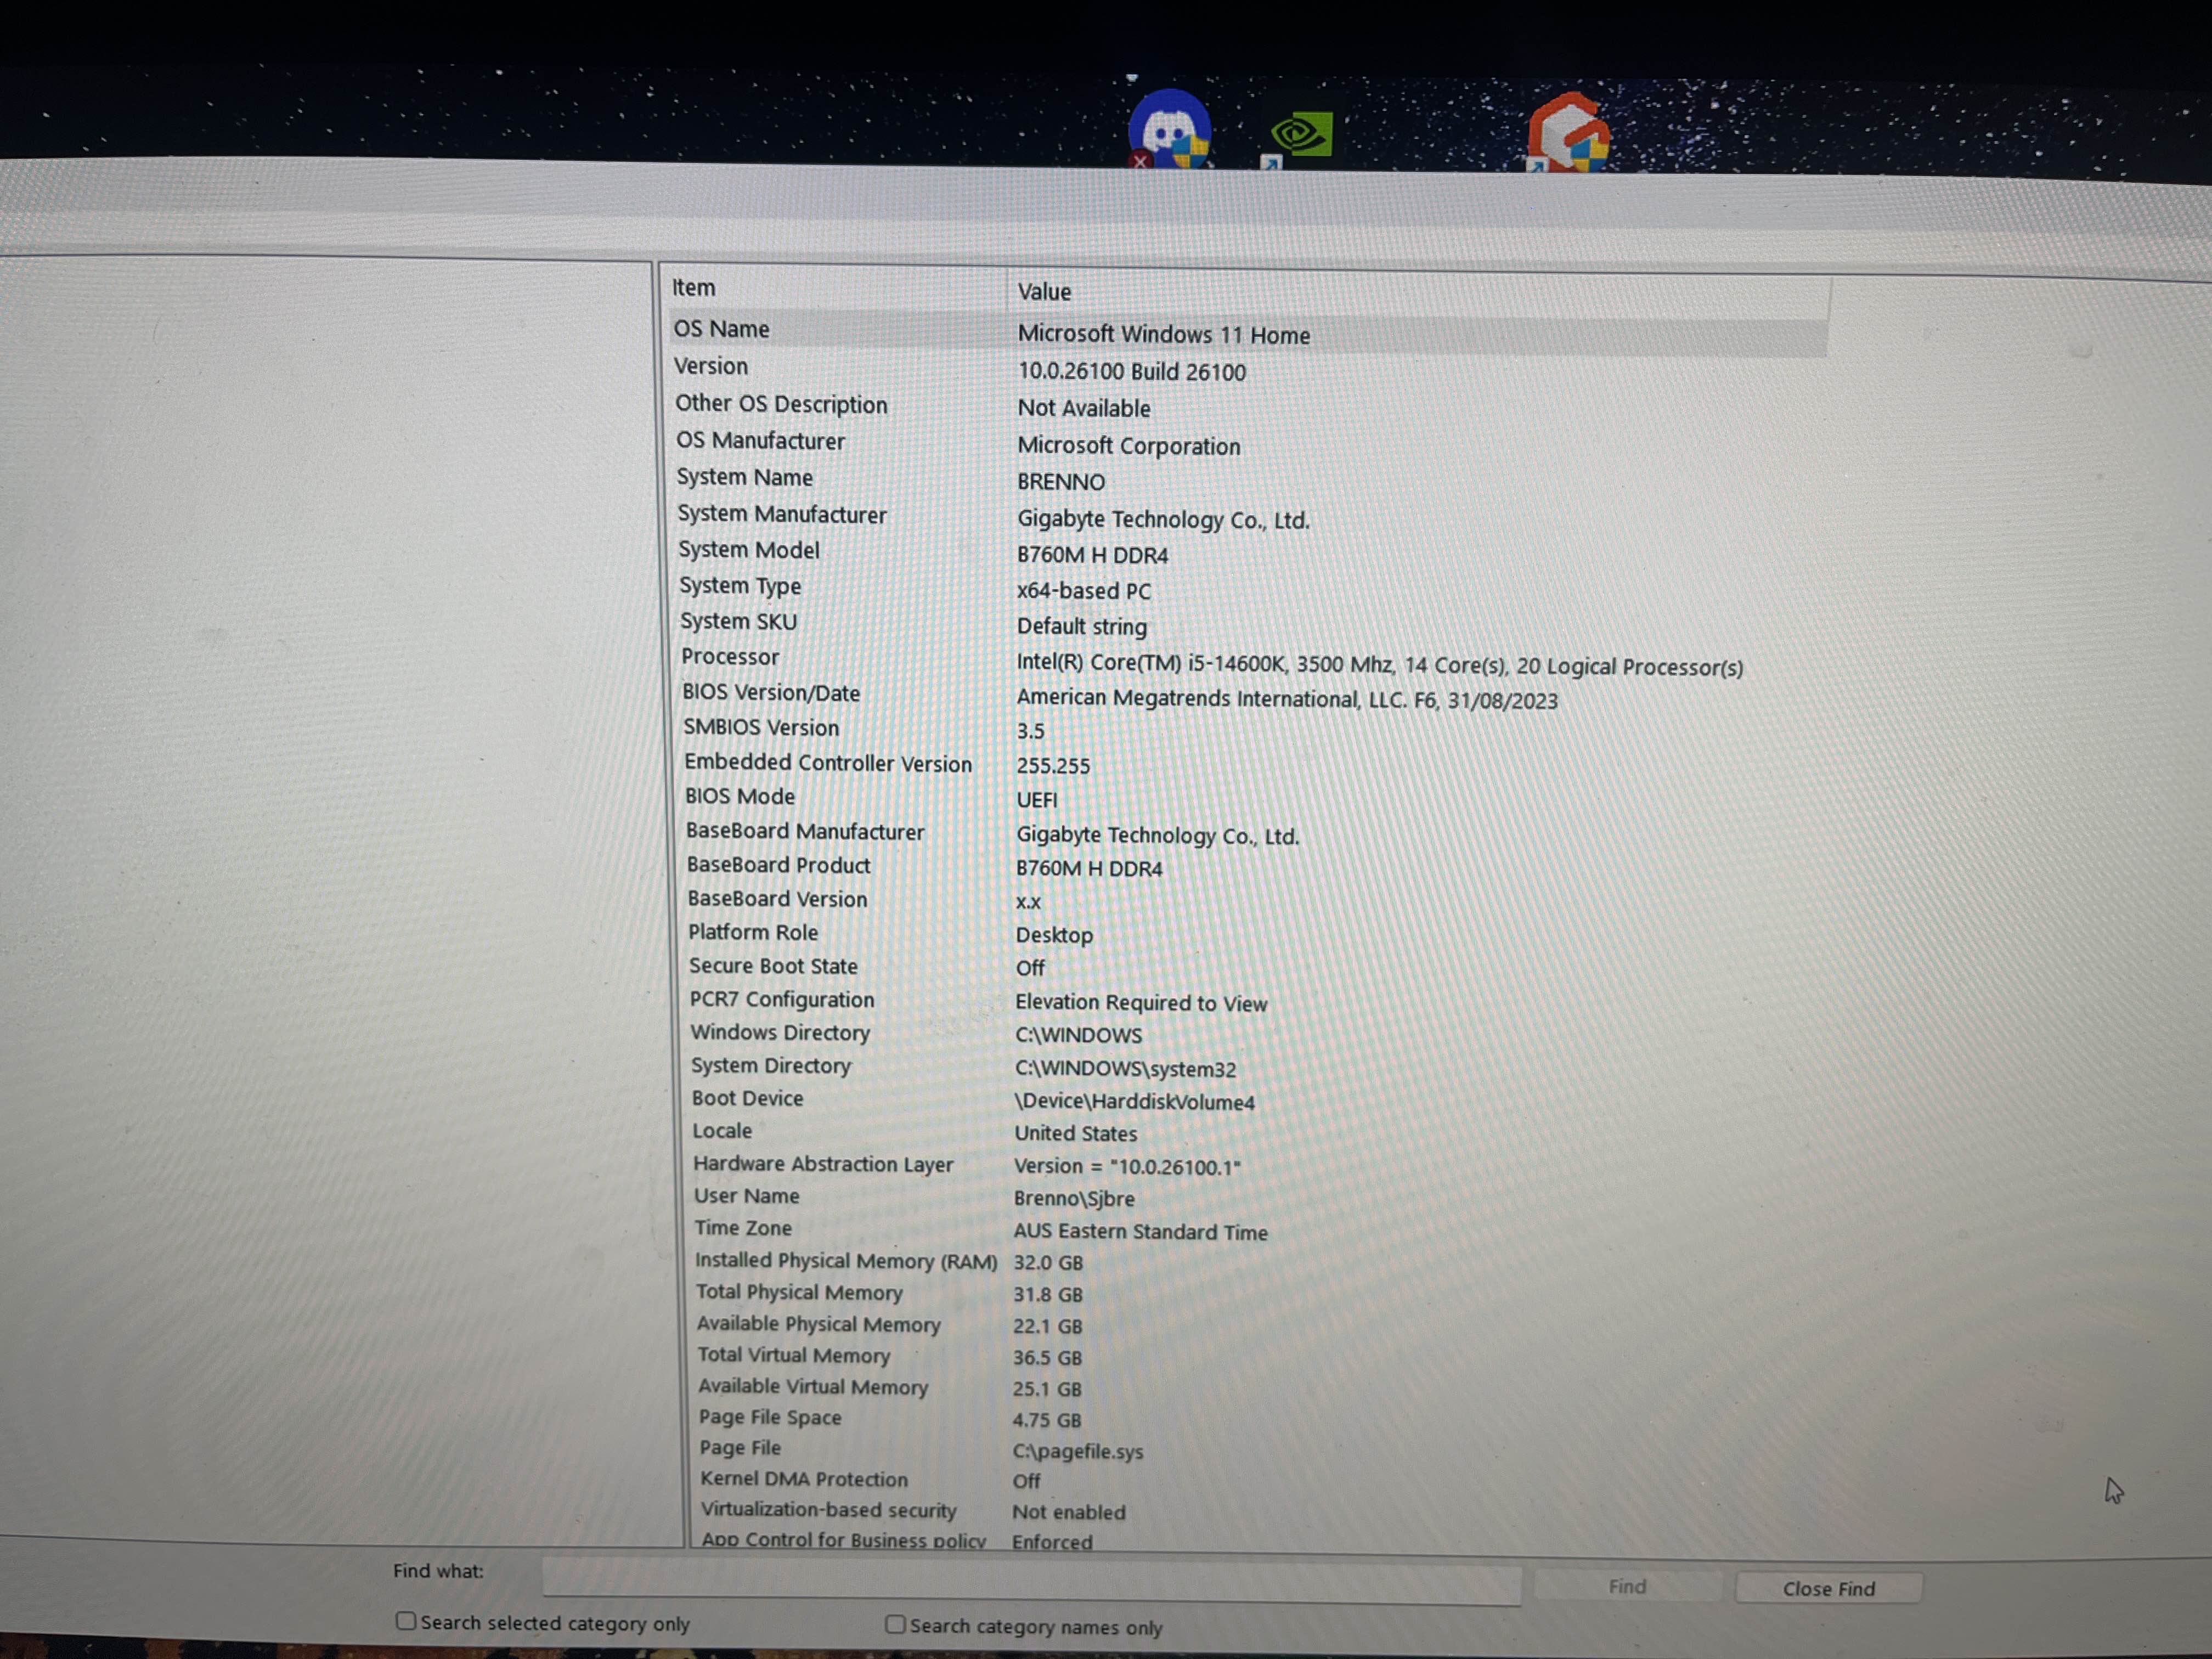Select the Time Zone row
2212x1659 pixels.
point(743,1228)
